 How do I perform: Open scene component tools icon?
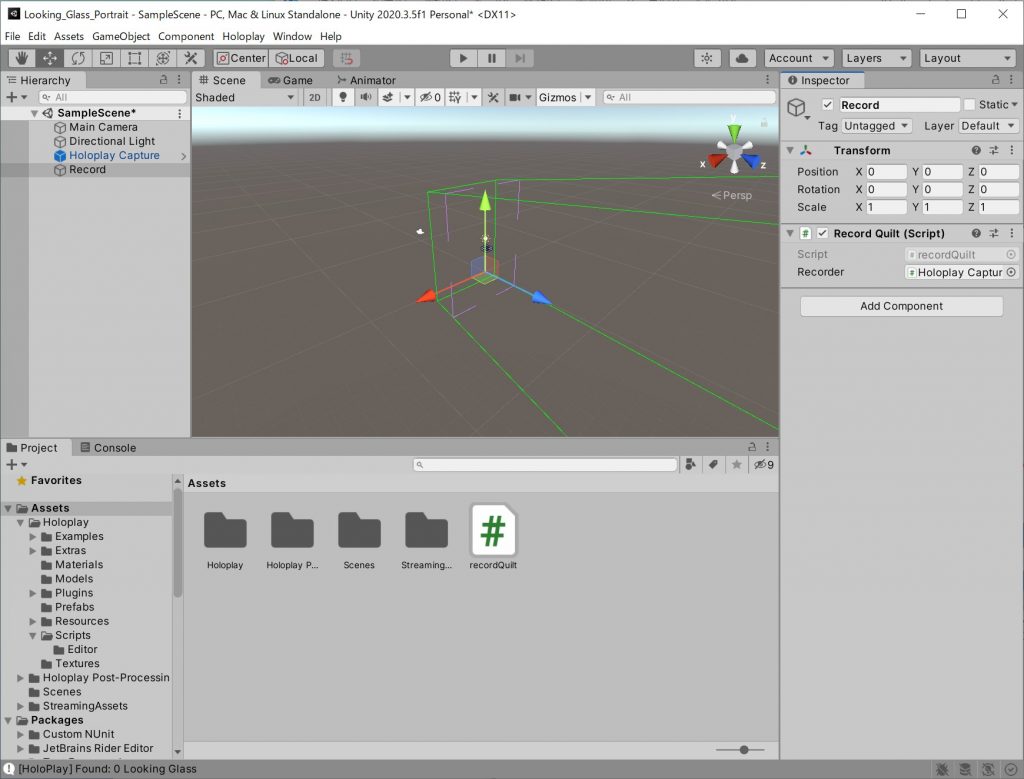click(493, 97)
